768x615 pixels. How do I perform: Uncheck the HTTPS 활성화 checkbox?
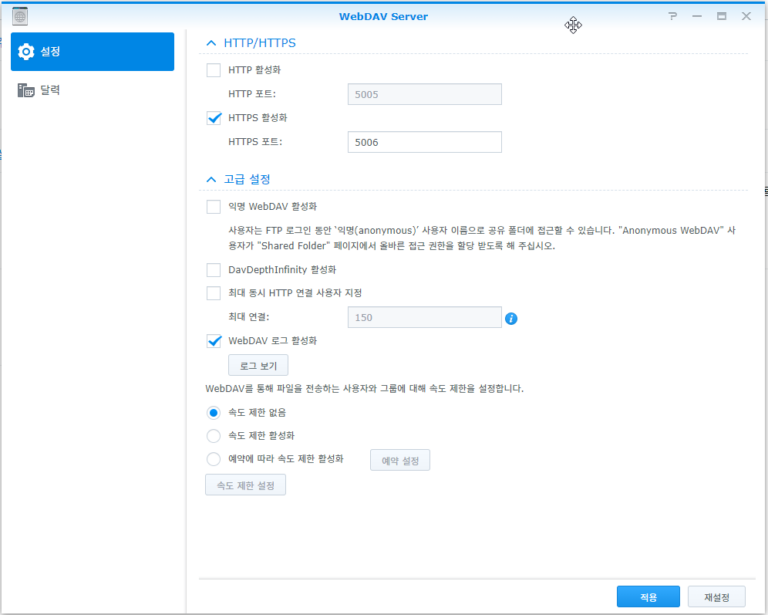(x=213, y=117)
